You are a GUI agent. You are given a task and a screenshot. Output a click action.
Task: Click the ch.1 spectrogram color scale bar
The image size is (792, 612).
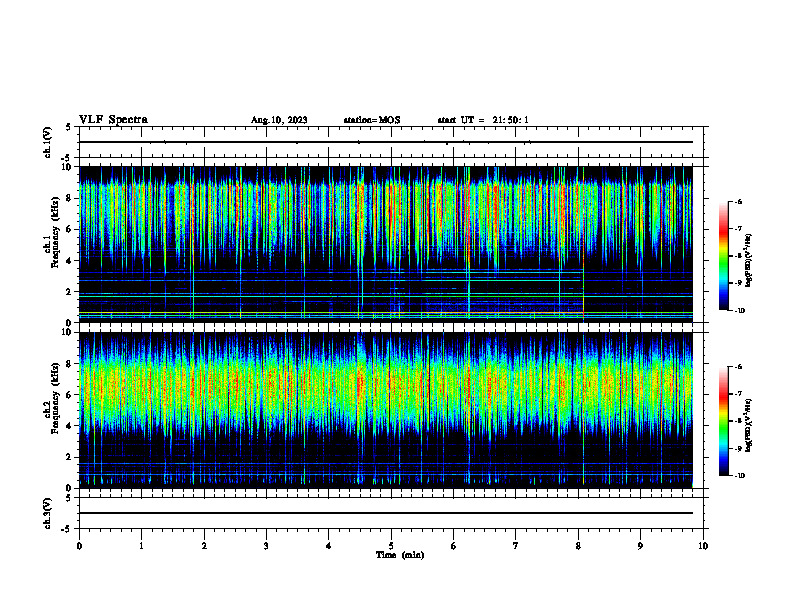point(724,256)
